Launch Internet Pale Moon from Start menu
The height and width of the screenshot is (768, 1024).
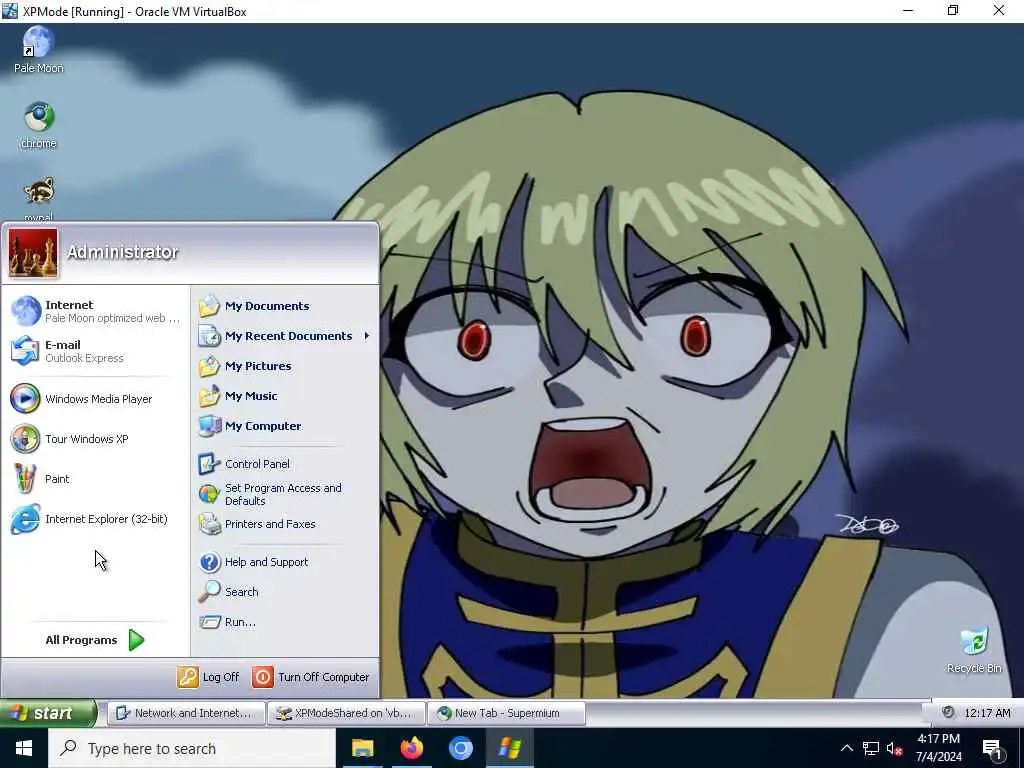95,311
